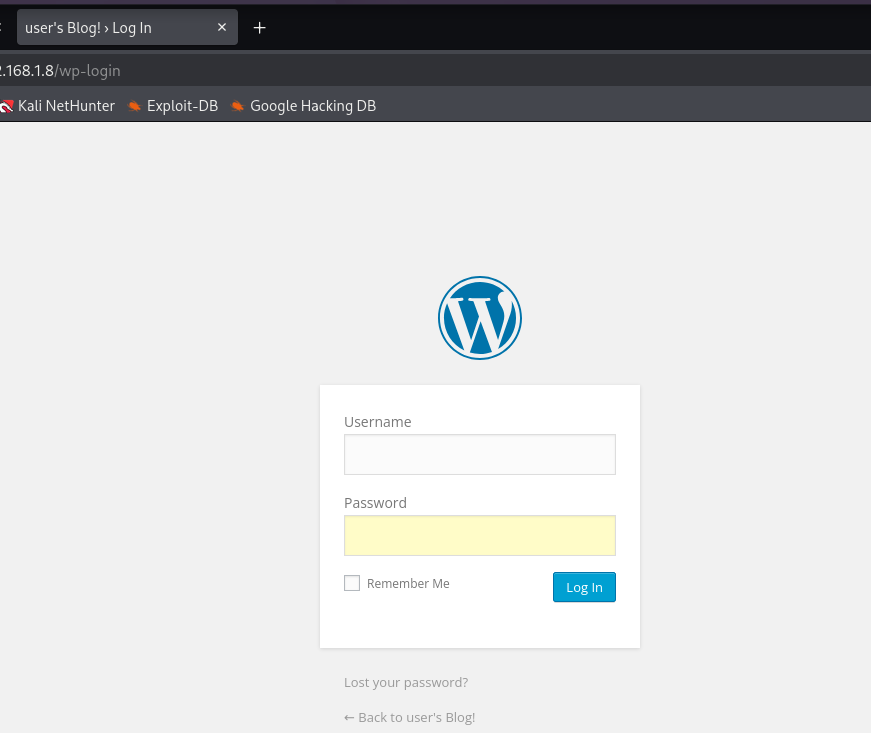Enable the Remember Me checkbox

tap(352, 583)
